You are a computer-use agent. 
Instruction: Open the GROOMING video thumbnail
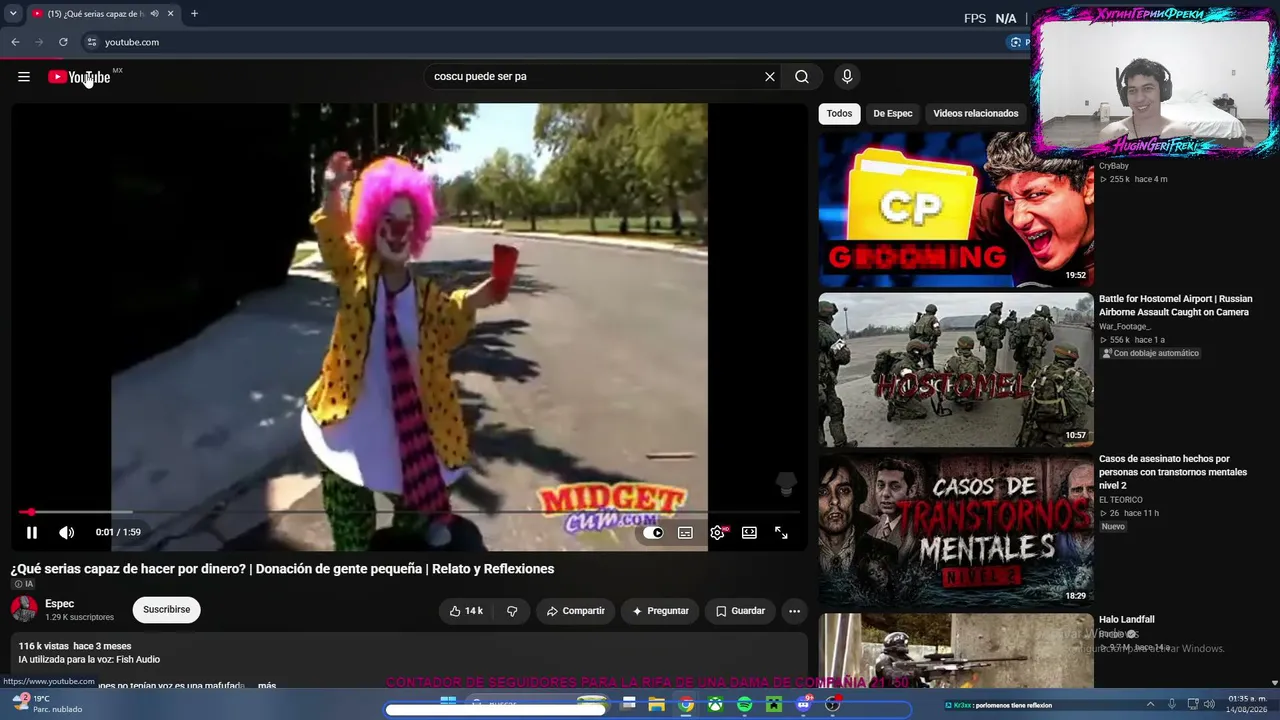tap(956, 211)
